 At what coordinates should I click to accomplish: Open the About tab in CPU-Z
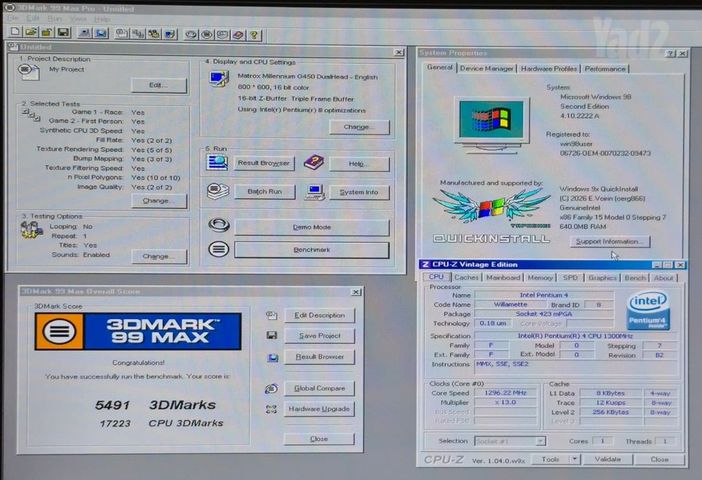click(x=663, y=278)
